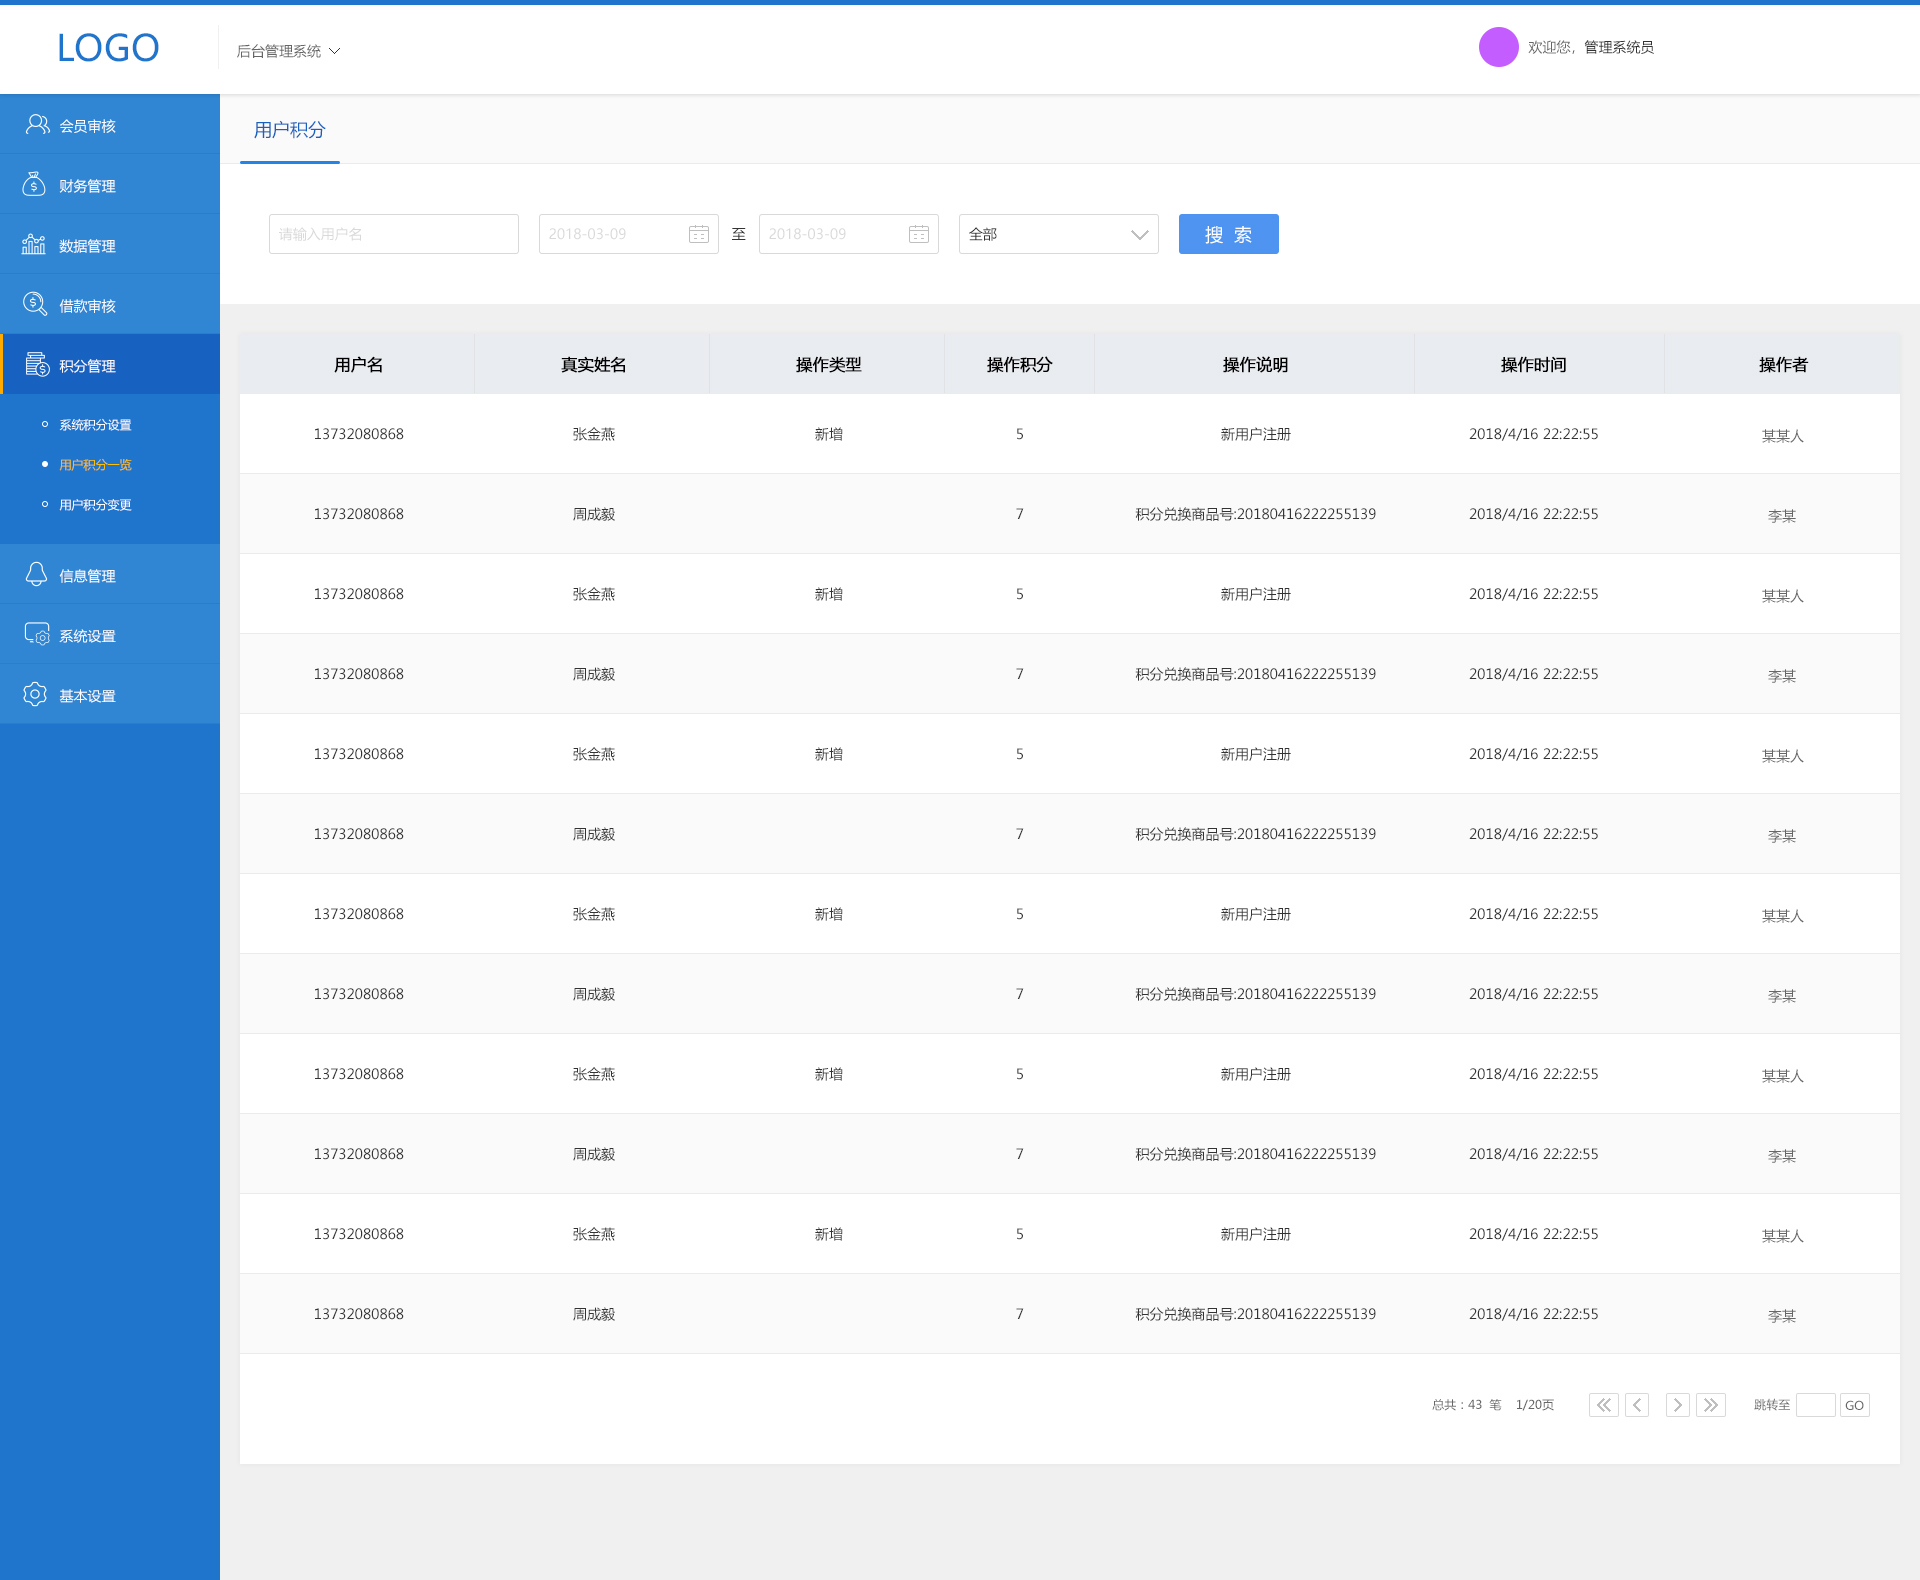This screenshot has width=1920, height=1580.
Task: Click 周成毅 in the second table row
Action: coord(593,514)
